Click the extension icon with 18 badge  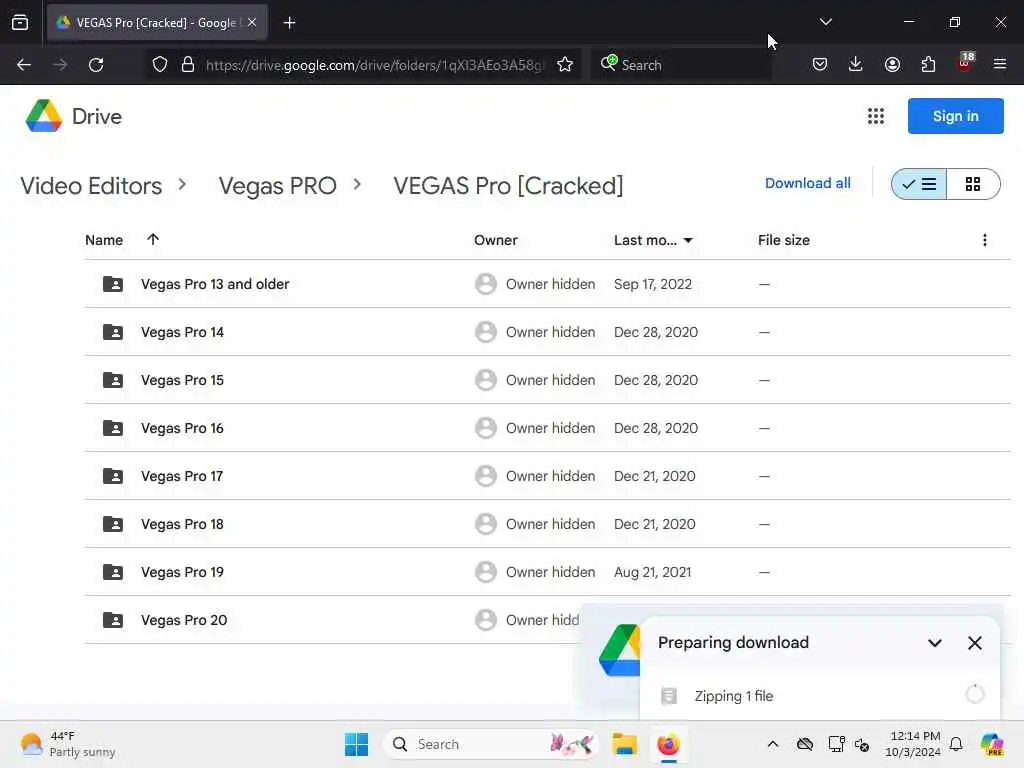965,63
